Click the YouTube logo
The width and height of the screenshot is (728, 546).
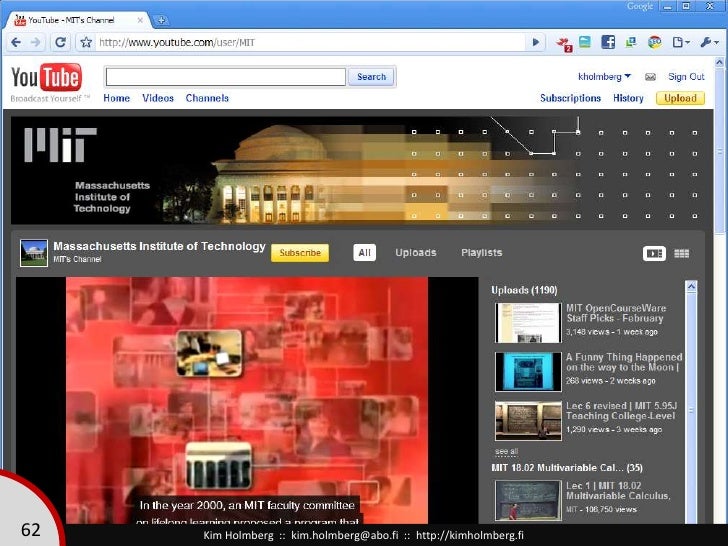tap(46, 77)
